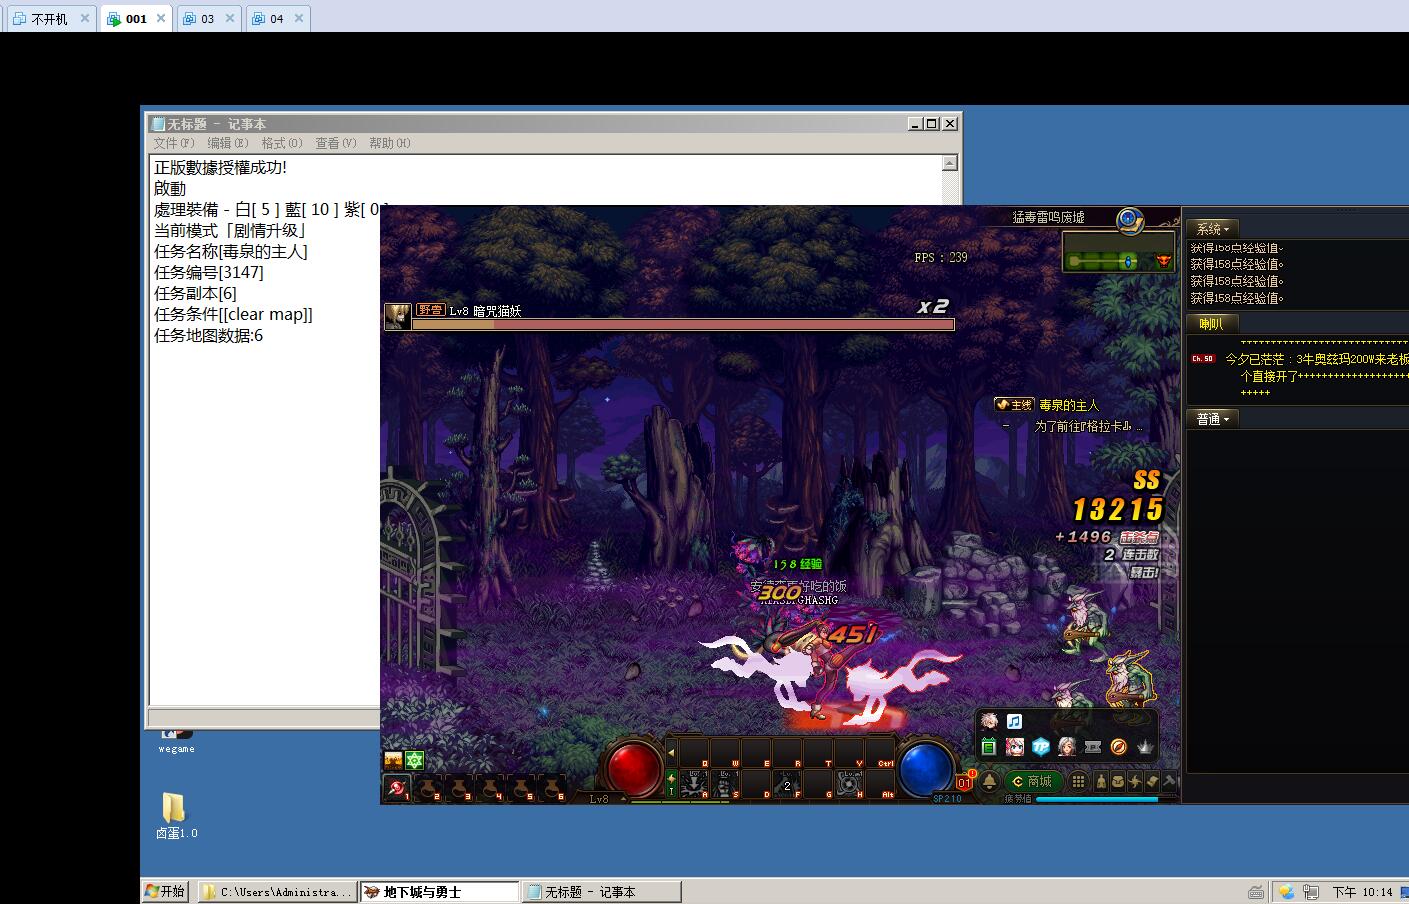Viewport: 1409px width, 904px height.
Task: Switch skill bar page with the green arrow toggle
Action: click(672, 783)
